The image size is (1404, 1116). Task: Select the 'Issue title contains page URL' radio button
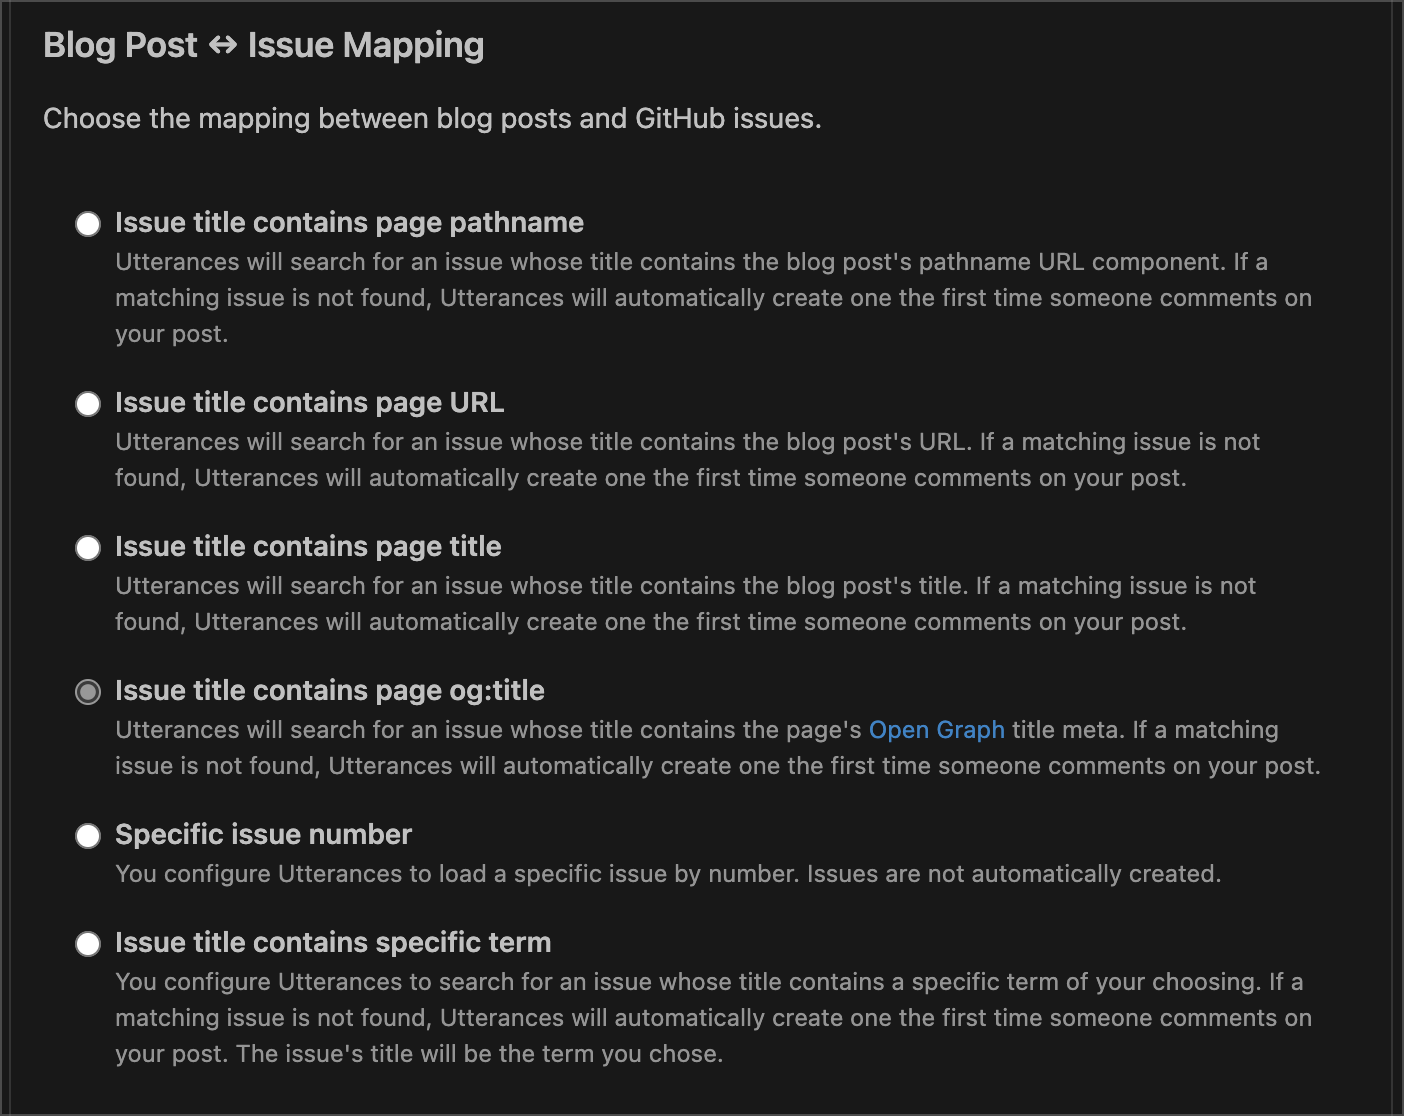coord(88,403)
